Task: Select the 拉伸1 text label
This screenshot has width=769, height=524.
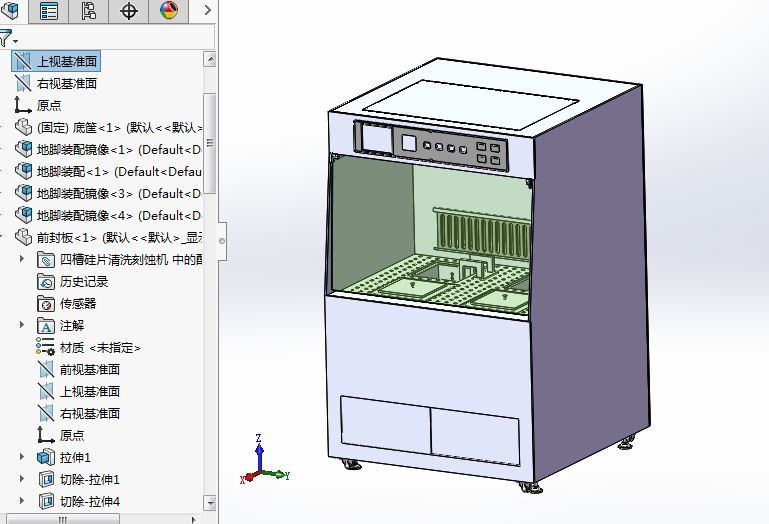Action: [x=75, y=458]
